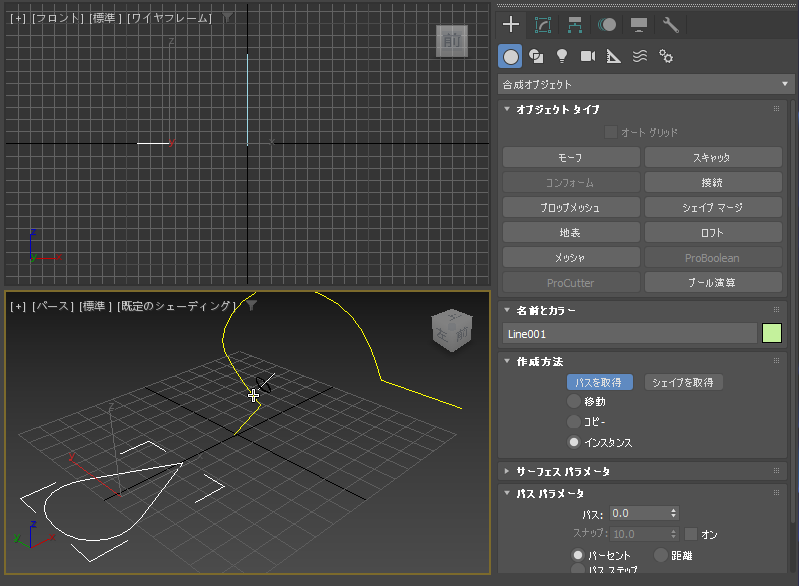Click the モーフ button
The width and height of the screenshot is (799, 586).
[571, 157]
